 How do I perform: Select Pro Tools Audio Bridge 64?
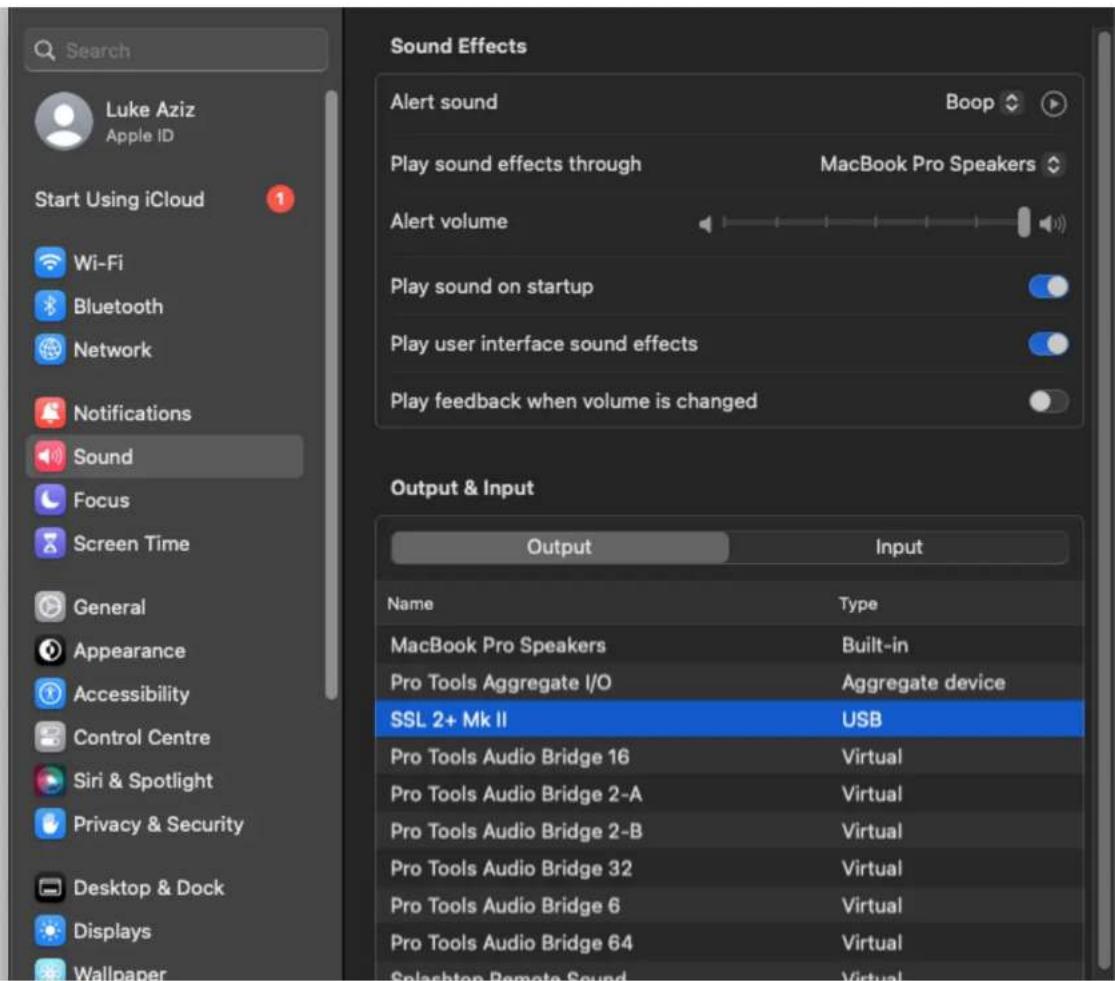pos(730,942)
